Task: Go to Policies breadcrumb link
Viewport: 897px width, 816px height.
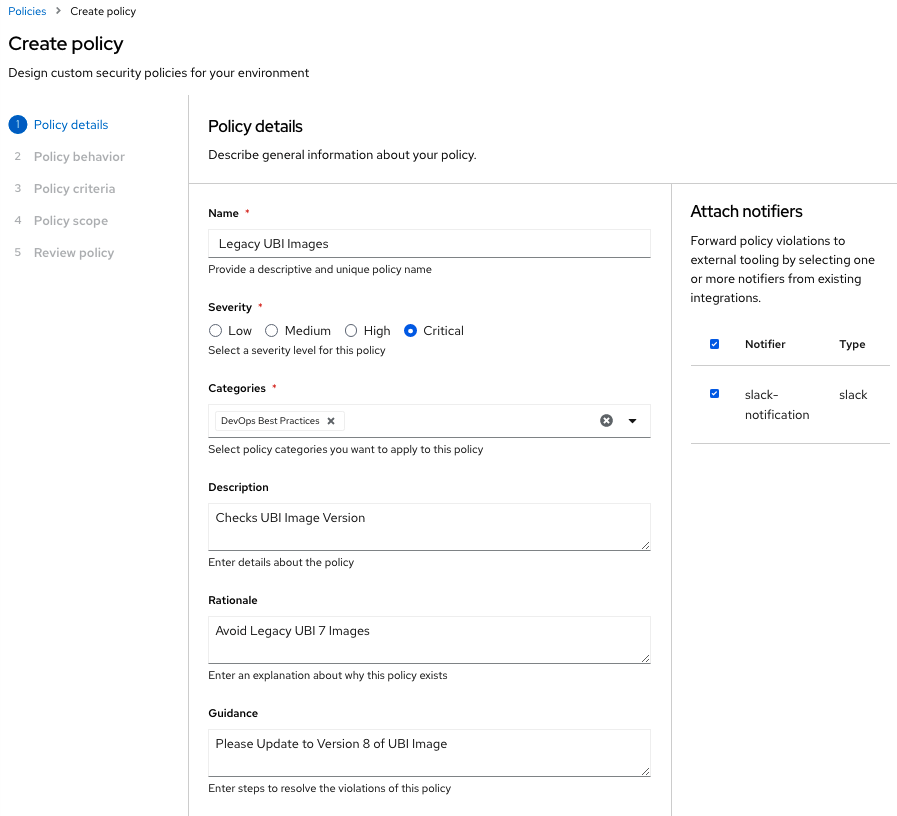Action: [27, 11]
